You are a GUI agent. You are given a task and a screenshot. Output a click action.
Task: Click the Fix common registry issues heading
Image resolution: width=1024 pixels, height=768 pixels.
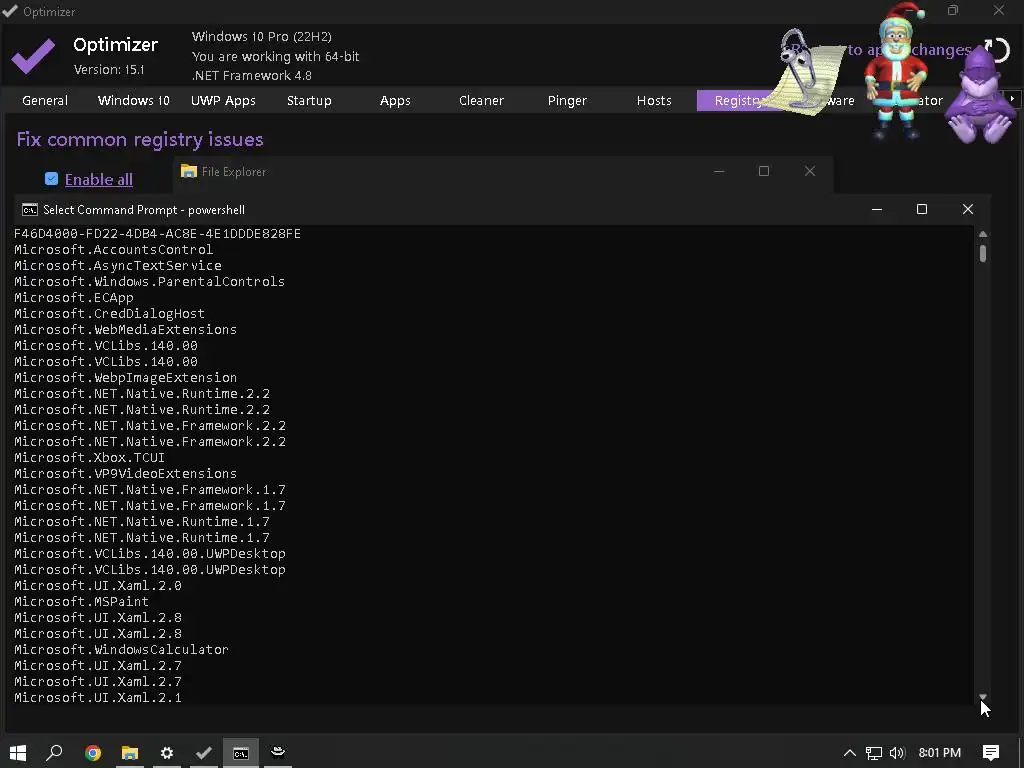click(x=140, y=140)
